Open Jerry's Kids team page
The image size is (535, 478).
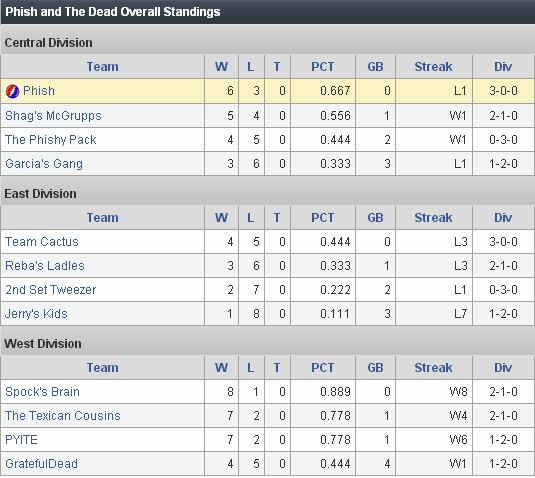[x=36, y=314]
